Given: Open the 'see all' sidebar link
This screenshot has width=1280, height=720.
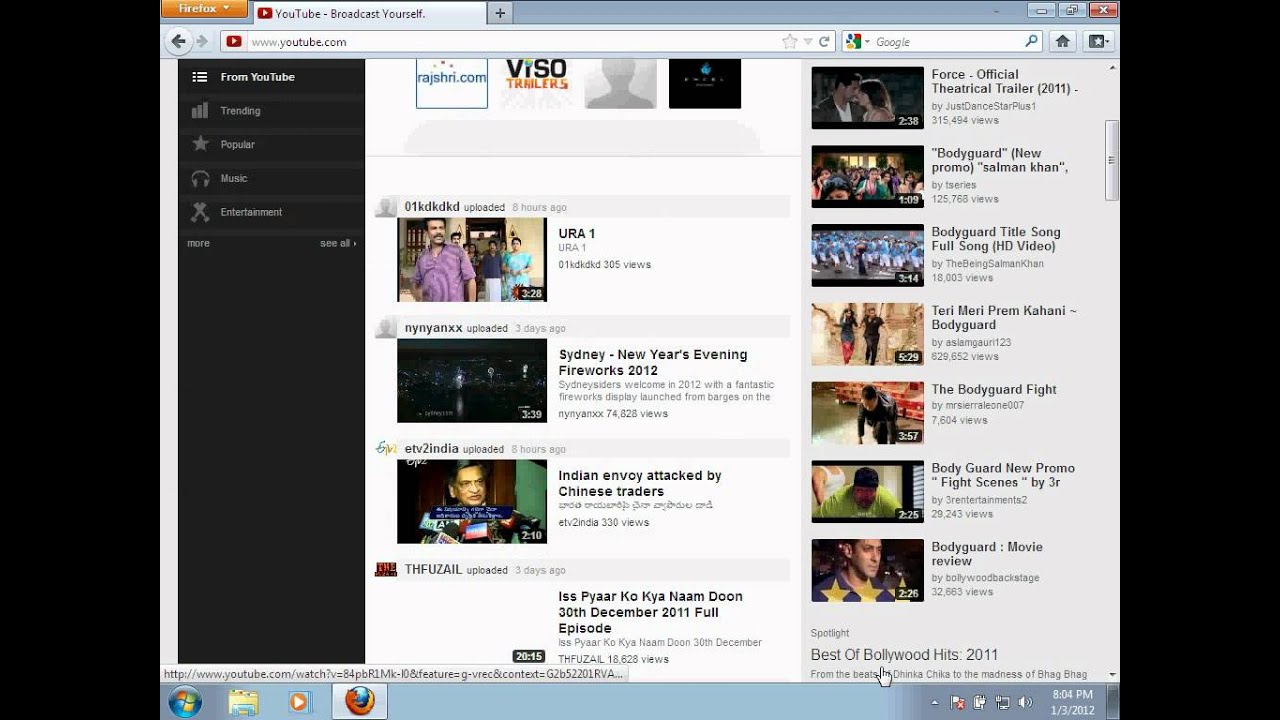Looking at the screenshot, I should click(x=338, y=243).
